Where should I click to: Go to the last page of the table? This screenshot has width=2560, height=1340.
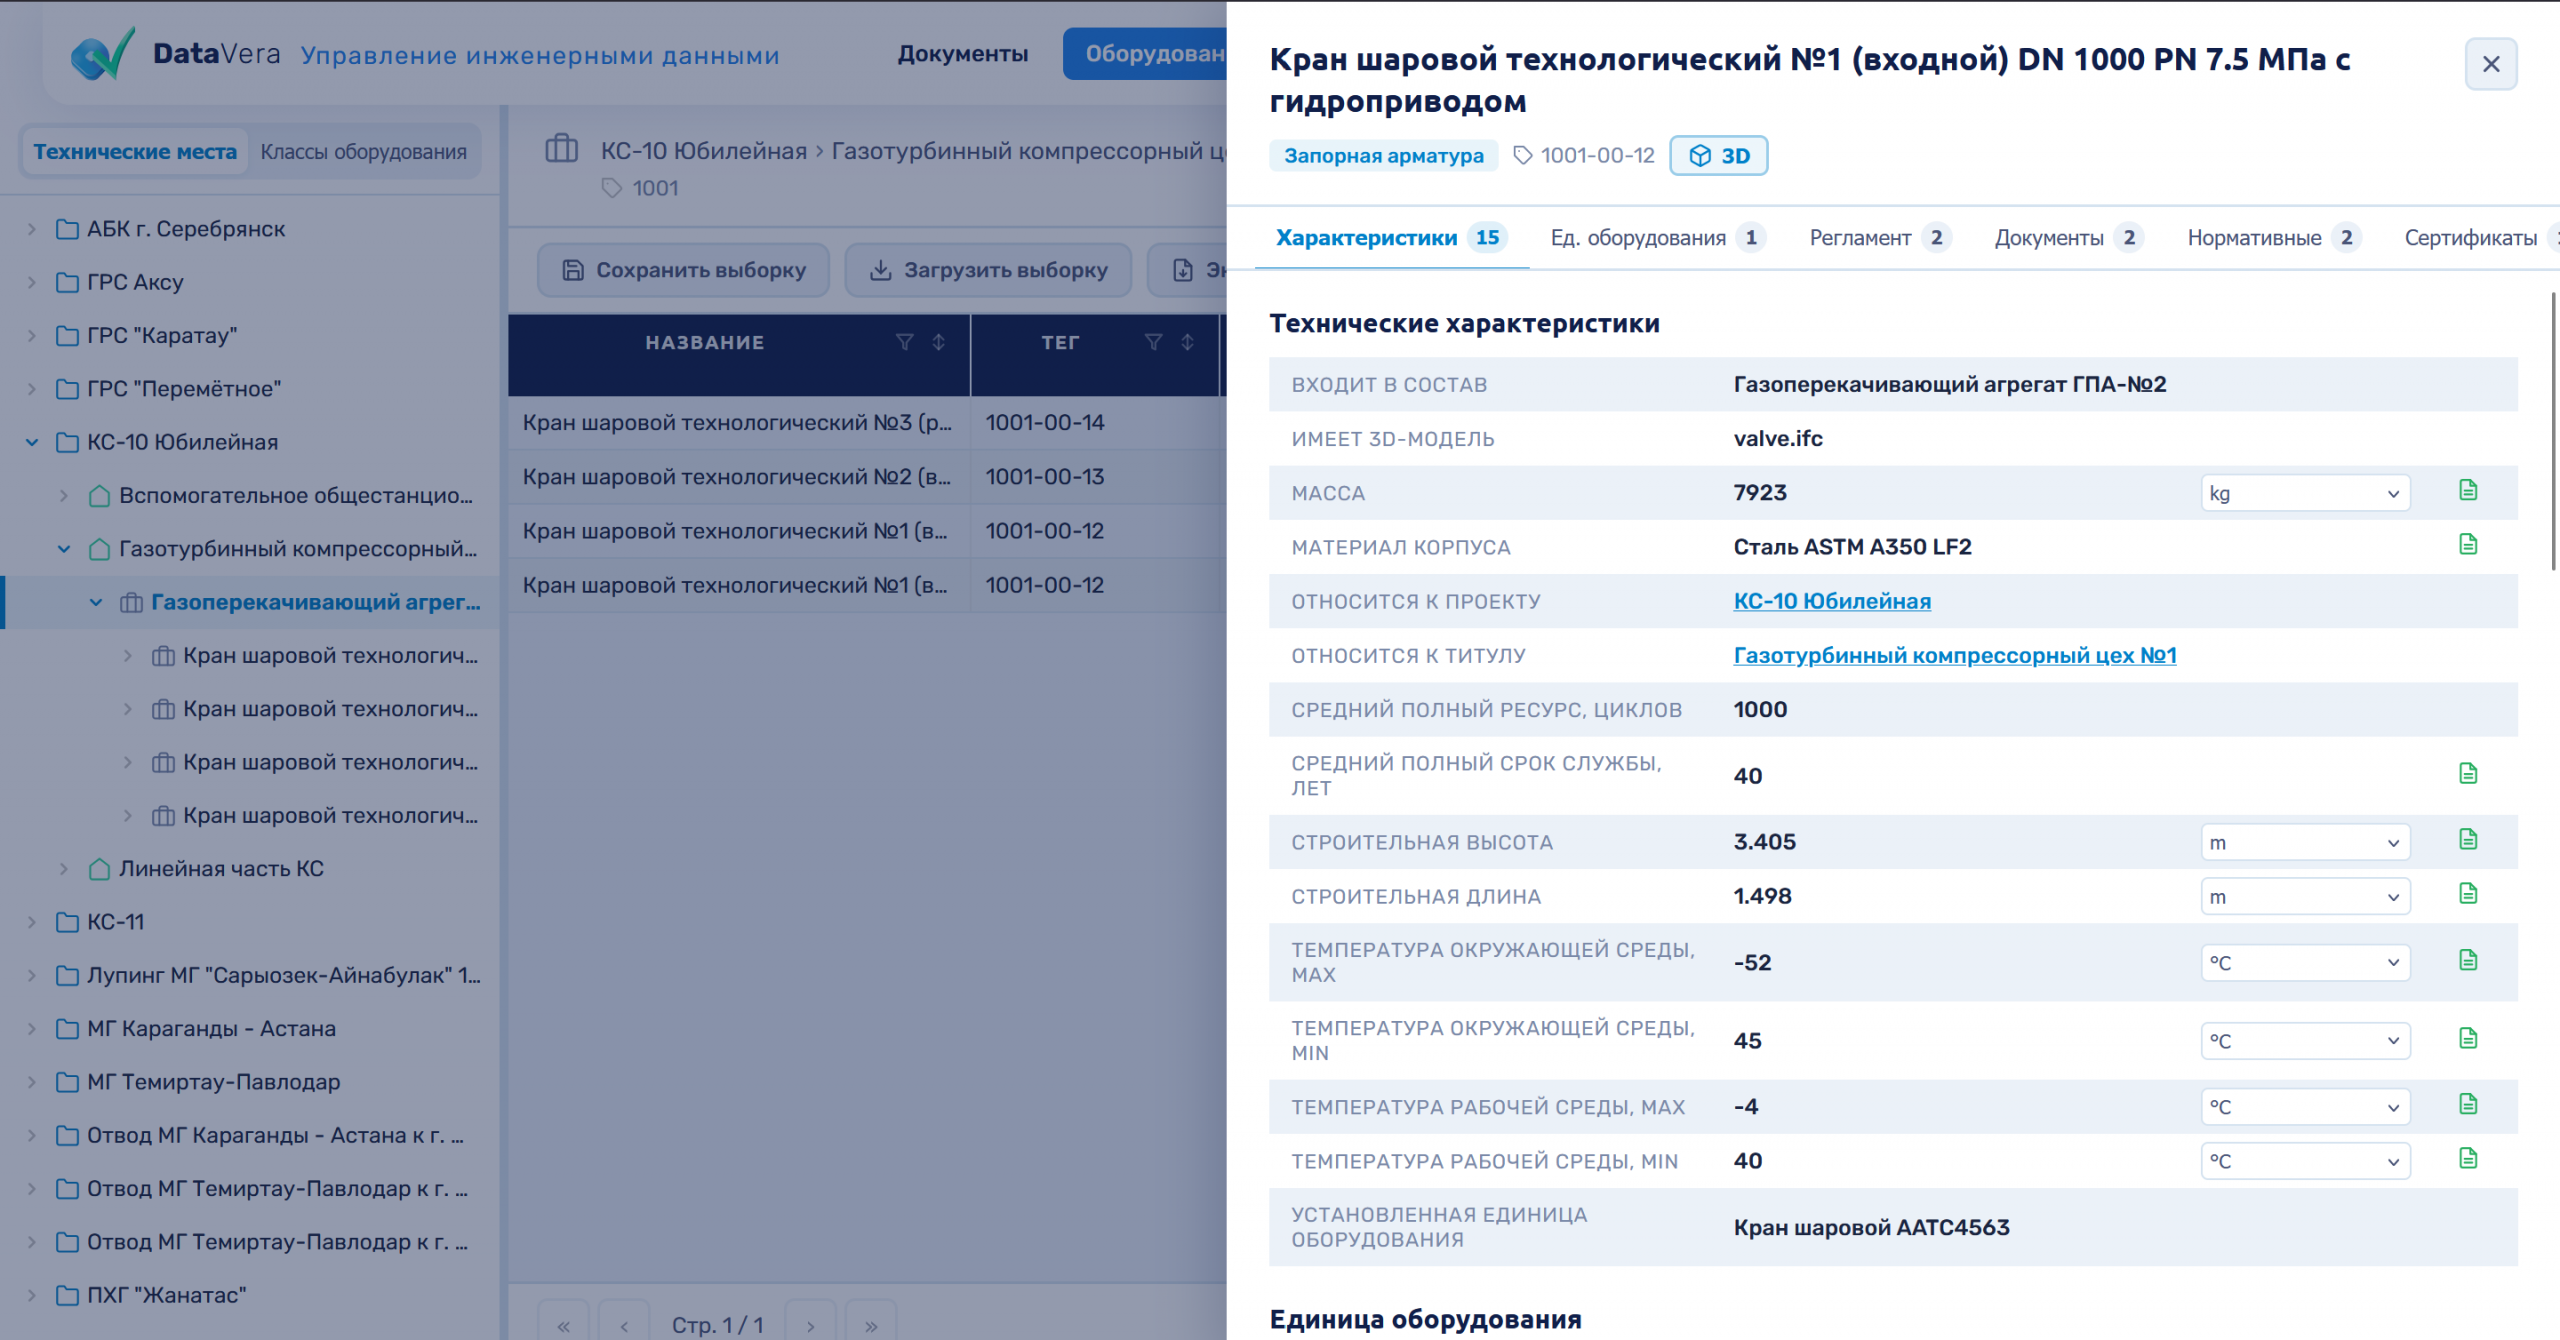coord(871,1324)
